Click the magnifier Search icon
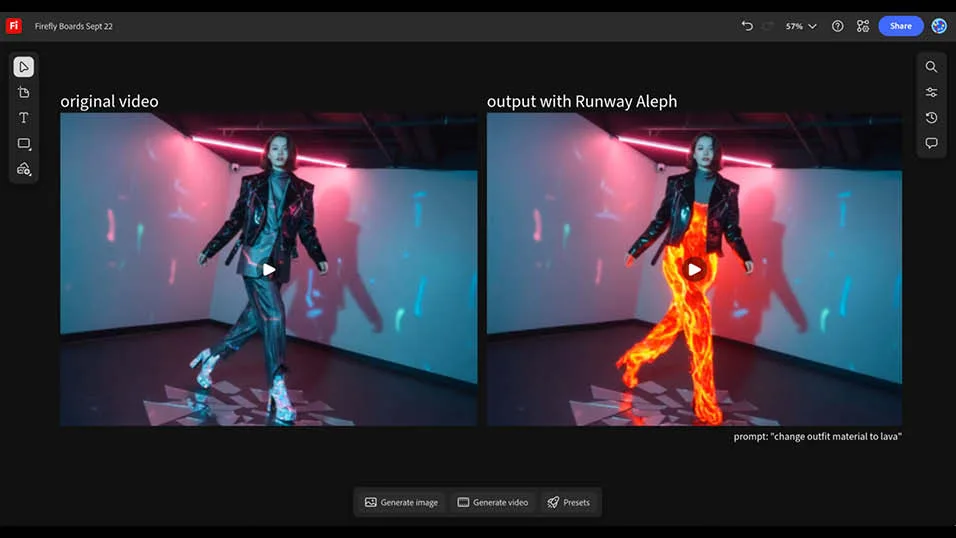The height and width of the screenshot is (538, 956). click(931, 67)
